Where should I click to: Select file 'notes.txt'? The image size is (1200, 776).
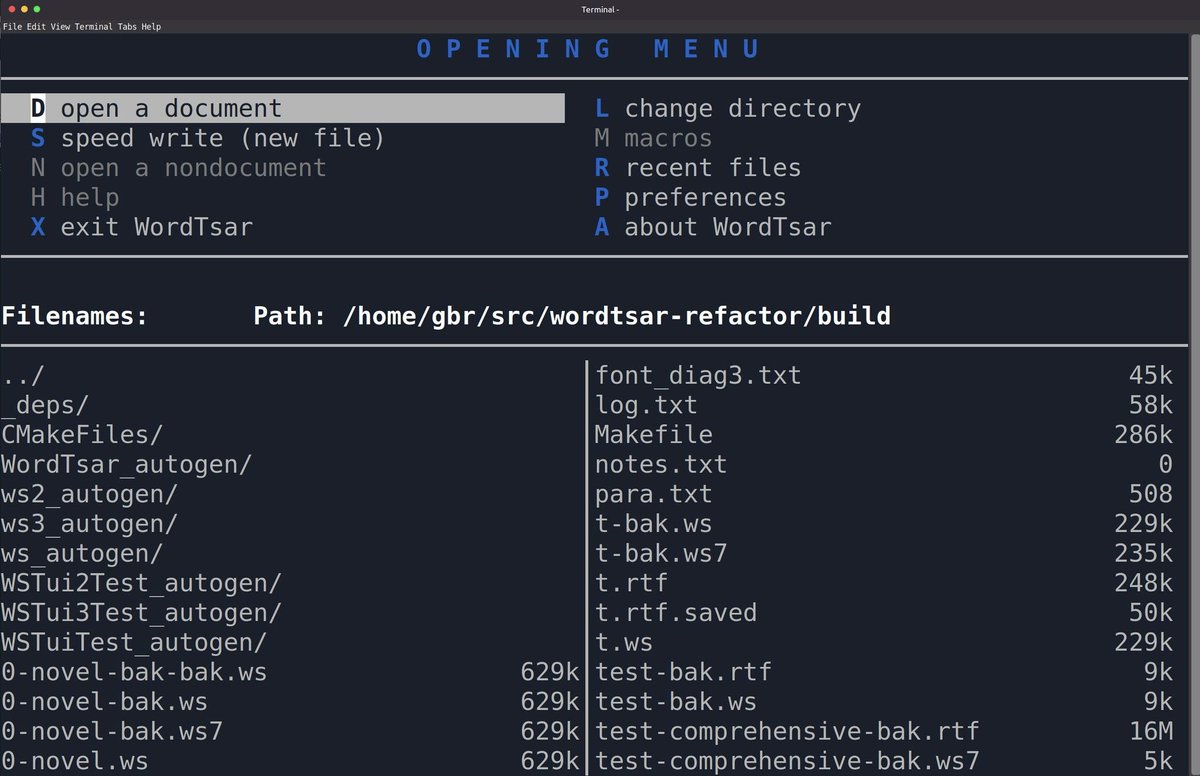click(661, 464)
